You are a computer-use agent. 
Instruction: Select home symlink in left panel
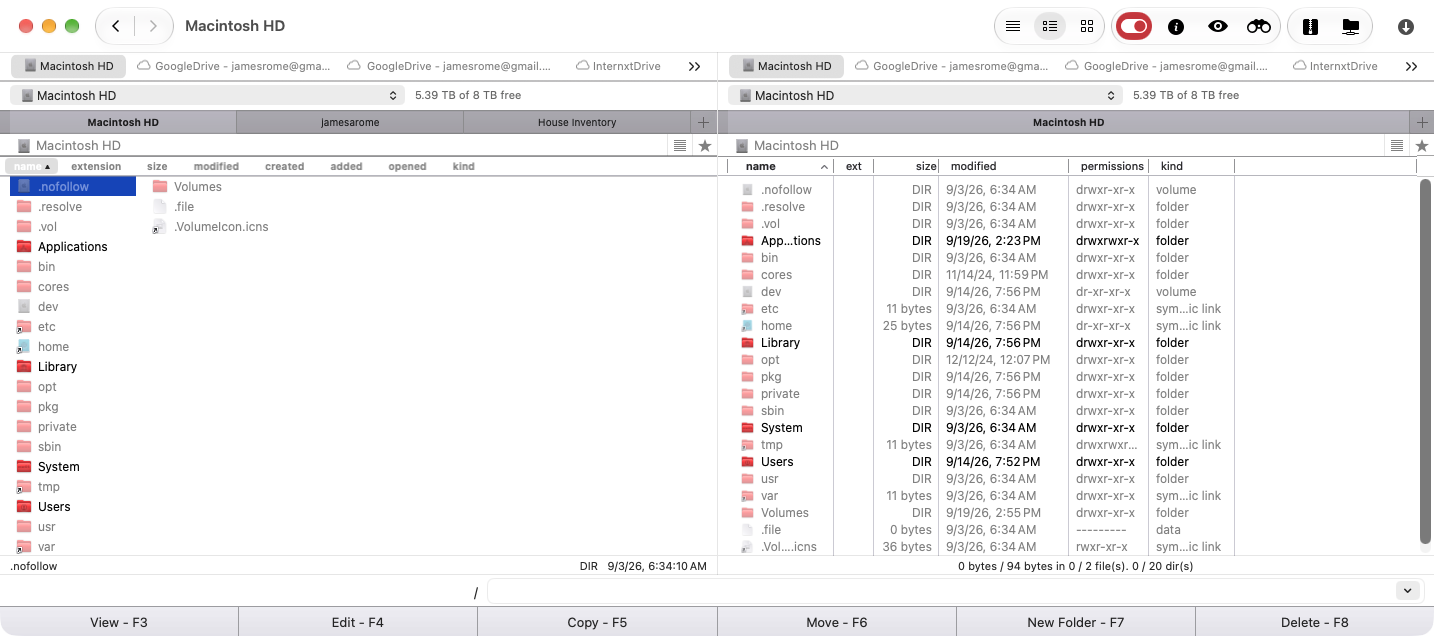(x=53, y=347)
